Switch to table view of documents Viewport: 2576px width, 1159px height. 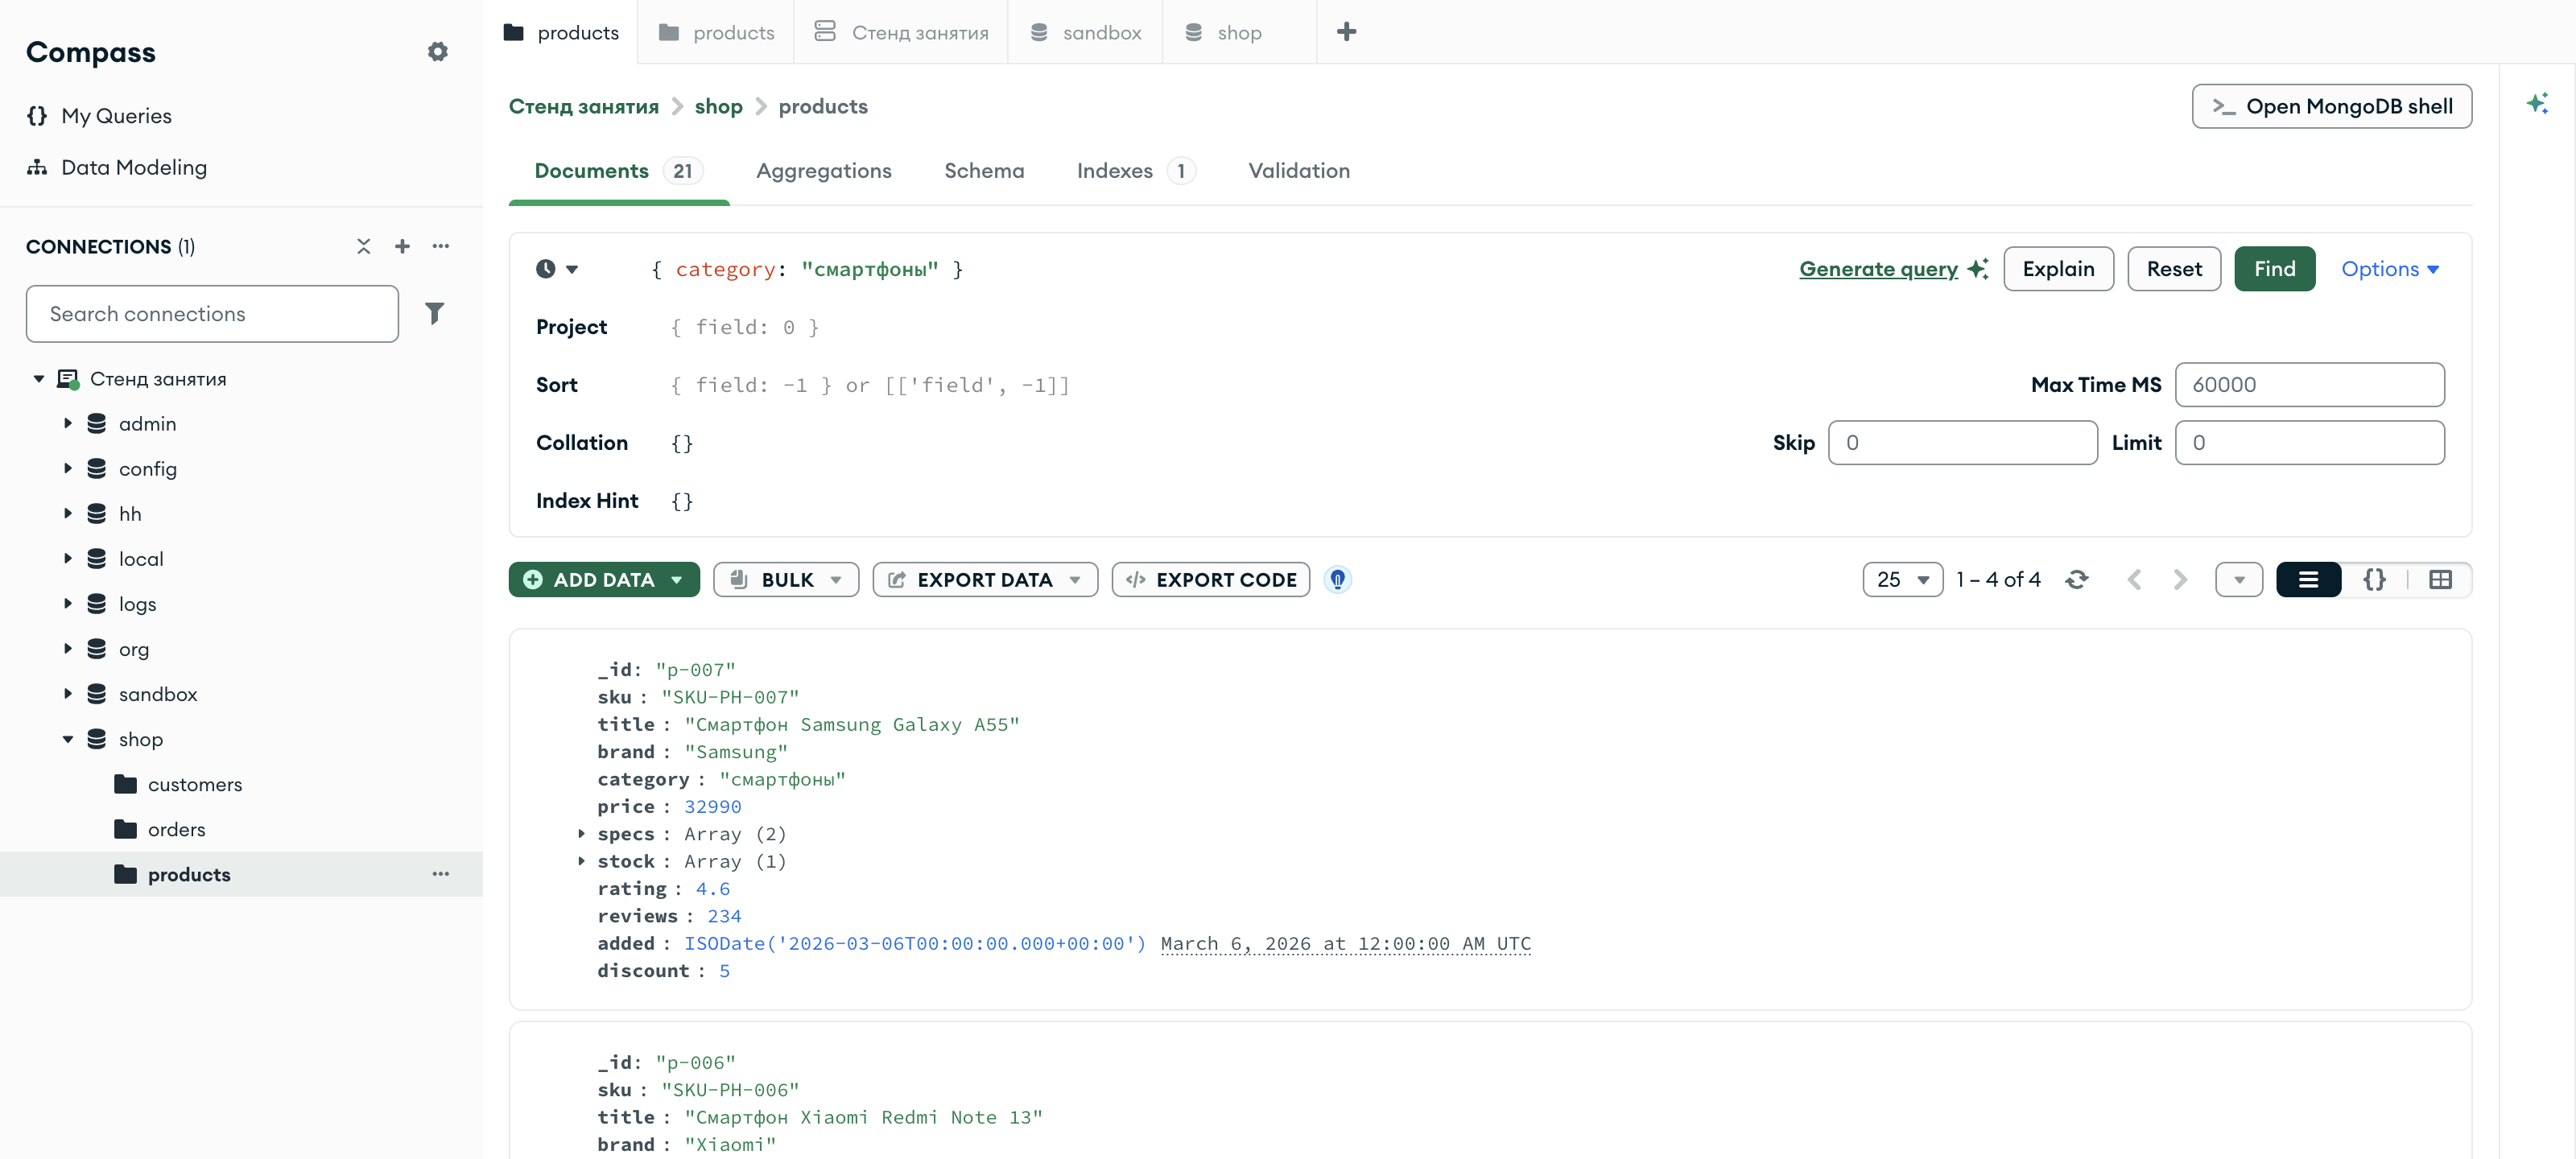2440,579
